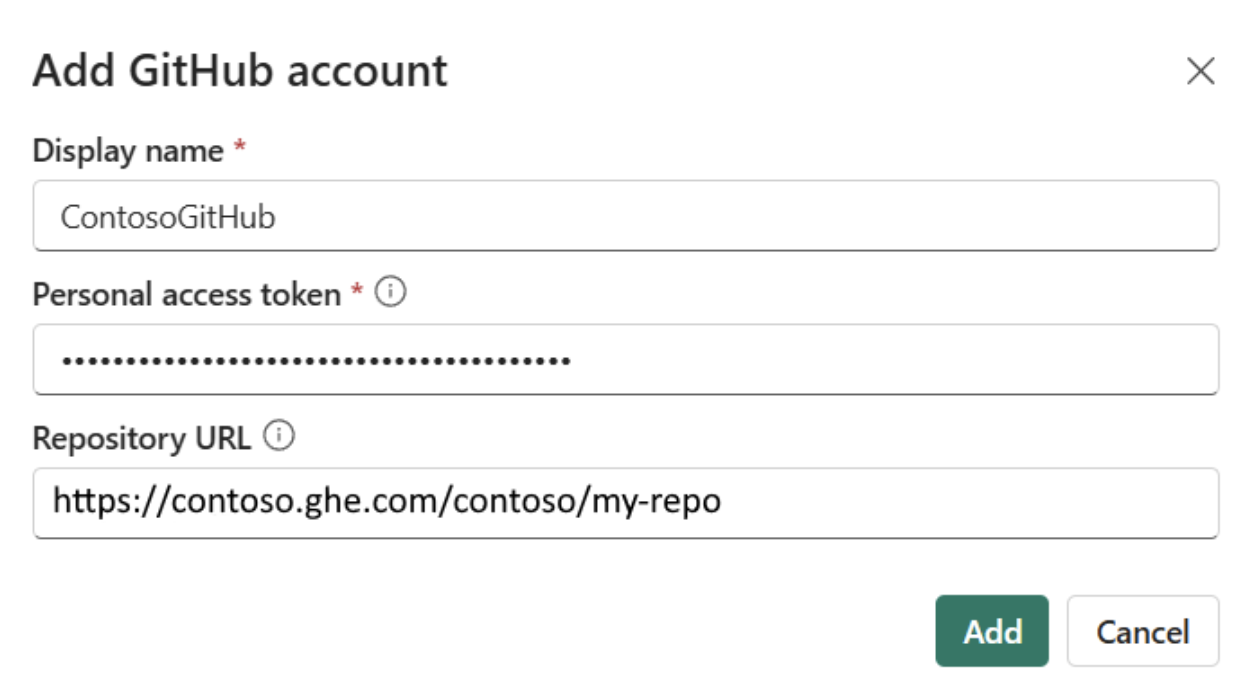1238x686 pixels.
Task: Click the red asterisk beside Display name
Action: pyautogui.click(x=239, y=148)
